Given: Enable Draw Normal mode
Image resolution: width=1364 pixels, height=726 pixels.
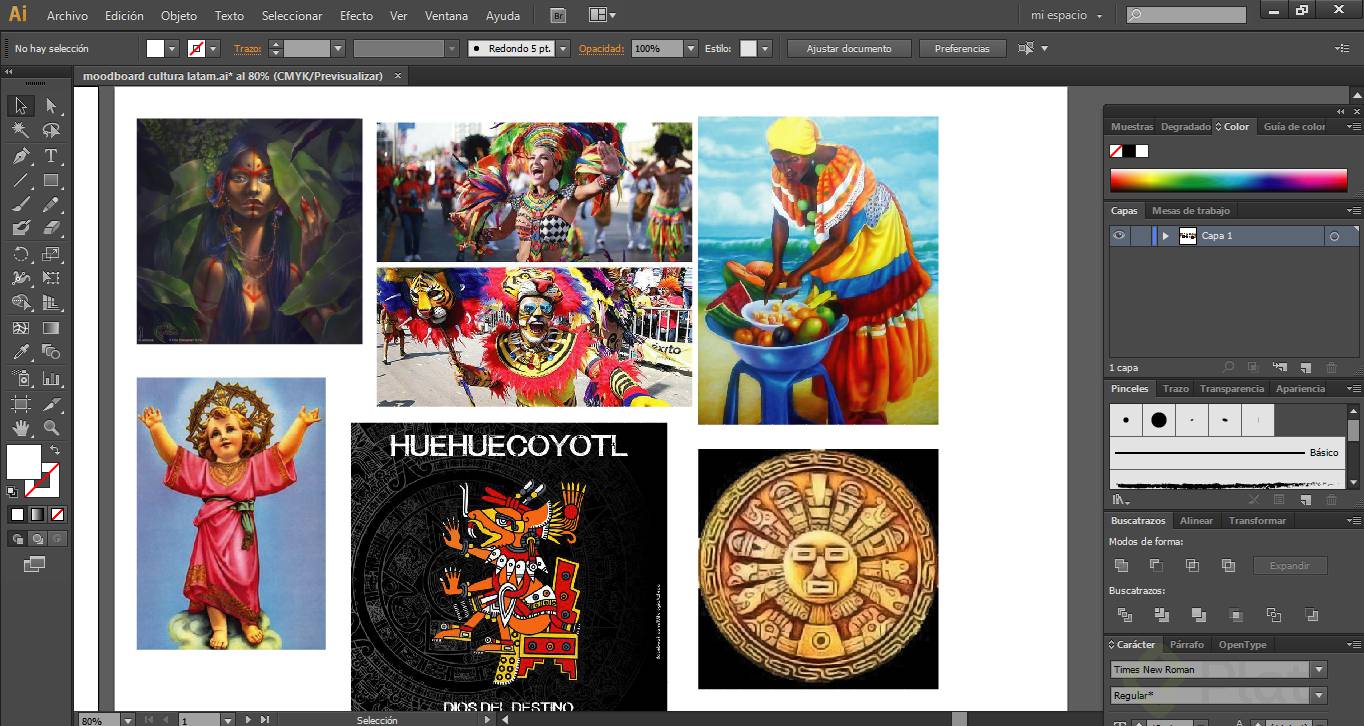Looking at the screenshot, I should point(18,539).
